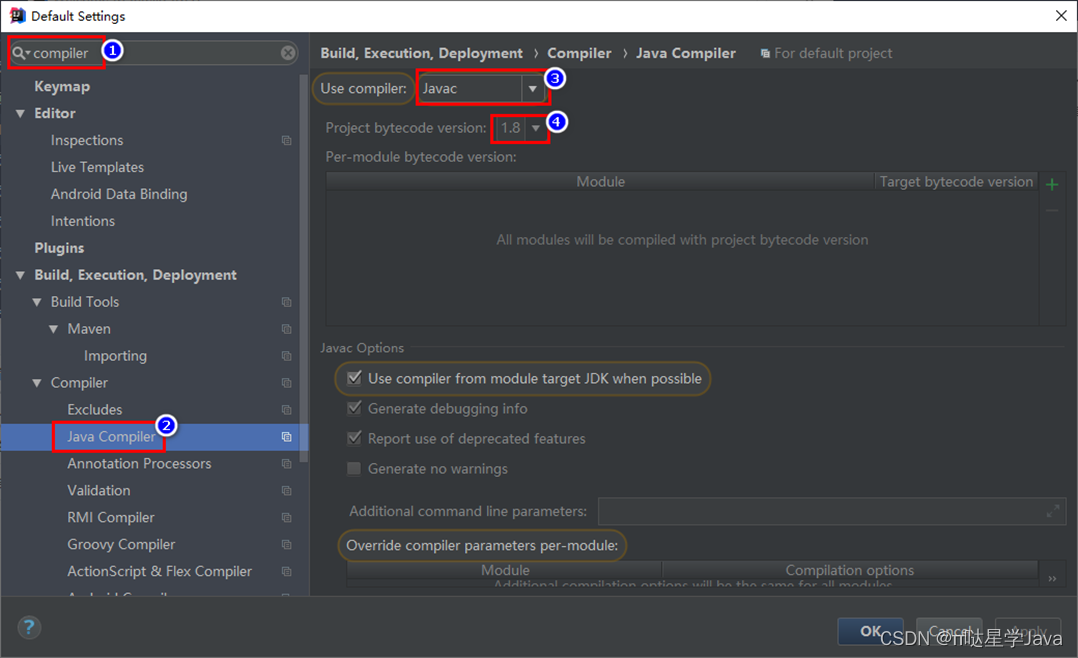1078x658 pixels.
Task: Collapse Build, Execution, Deployment node
Action: tap(20, 275)
